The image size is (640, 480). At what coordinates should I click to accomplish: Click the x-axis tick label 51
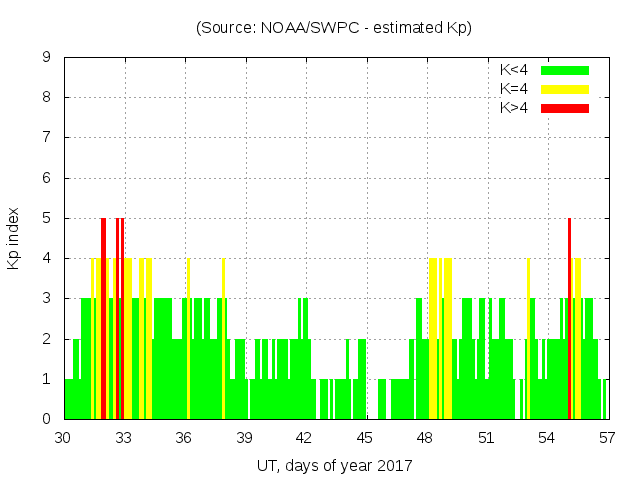(x=486, y=437)
